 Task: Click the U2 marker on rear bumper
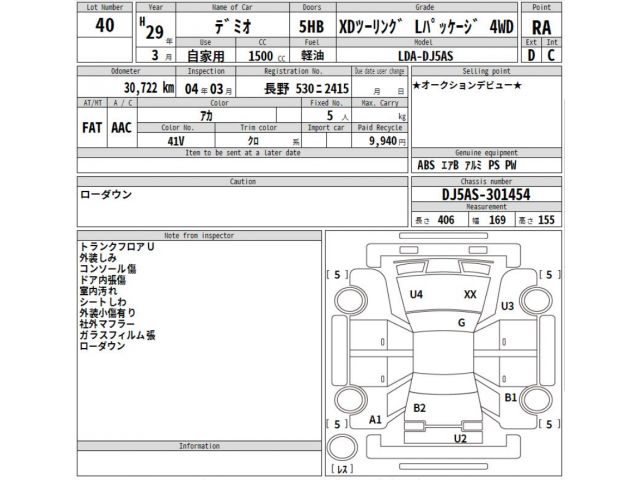[x=460, y=438]
